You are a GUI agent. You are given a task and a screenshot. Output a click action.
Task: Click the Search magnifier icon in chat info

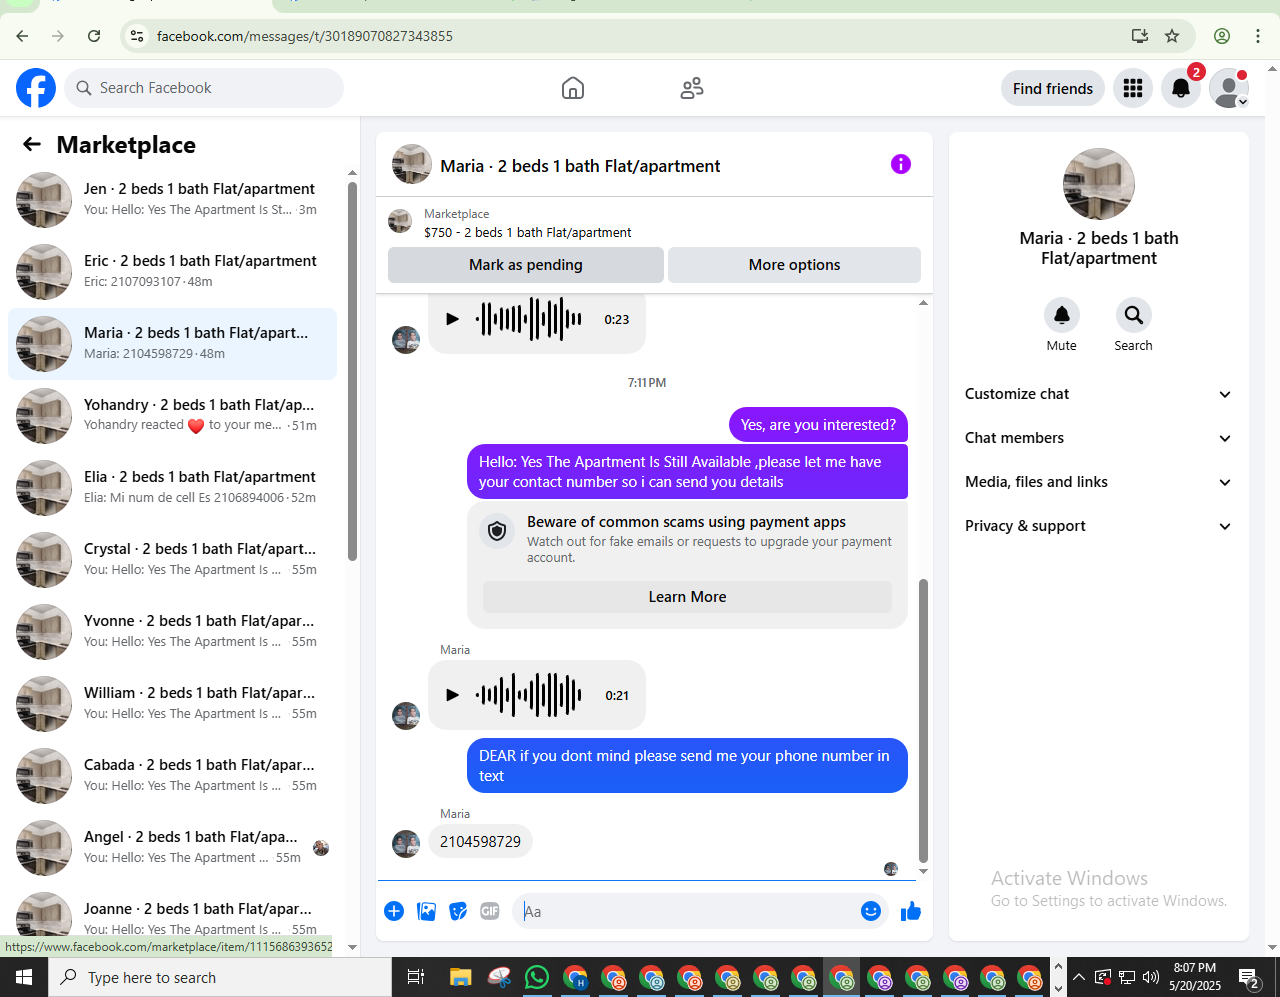(1134, 315)
